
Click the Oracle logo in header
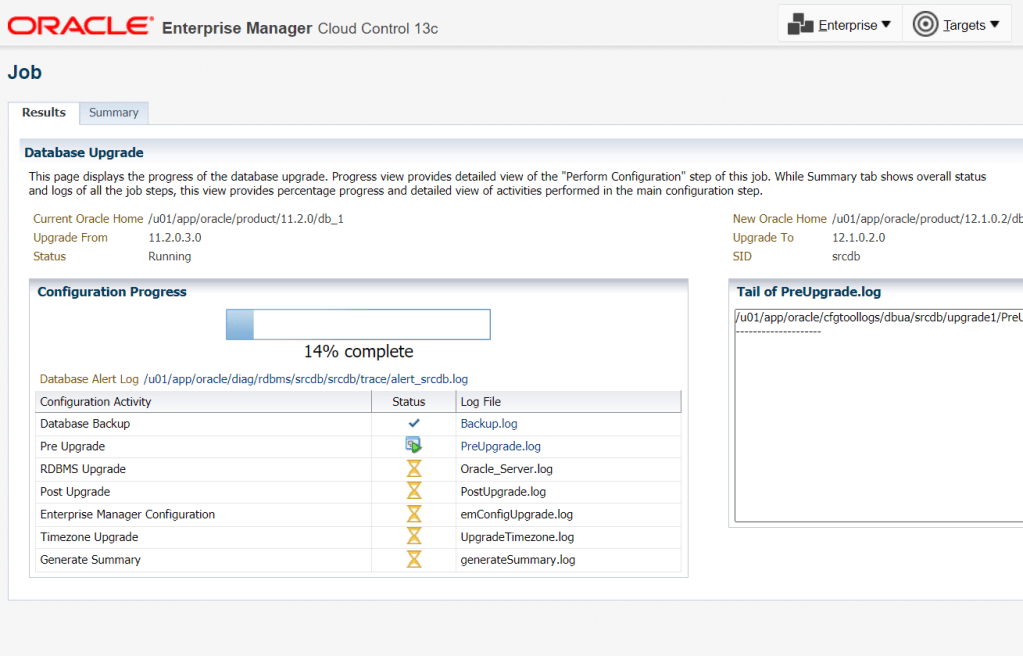81,26
